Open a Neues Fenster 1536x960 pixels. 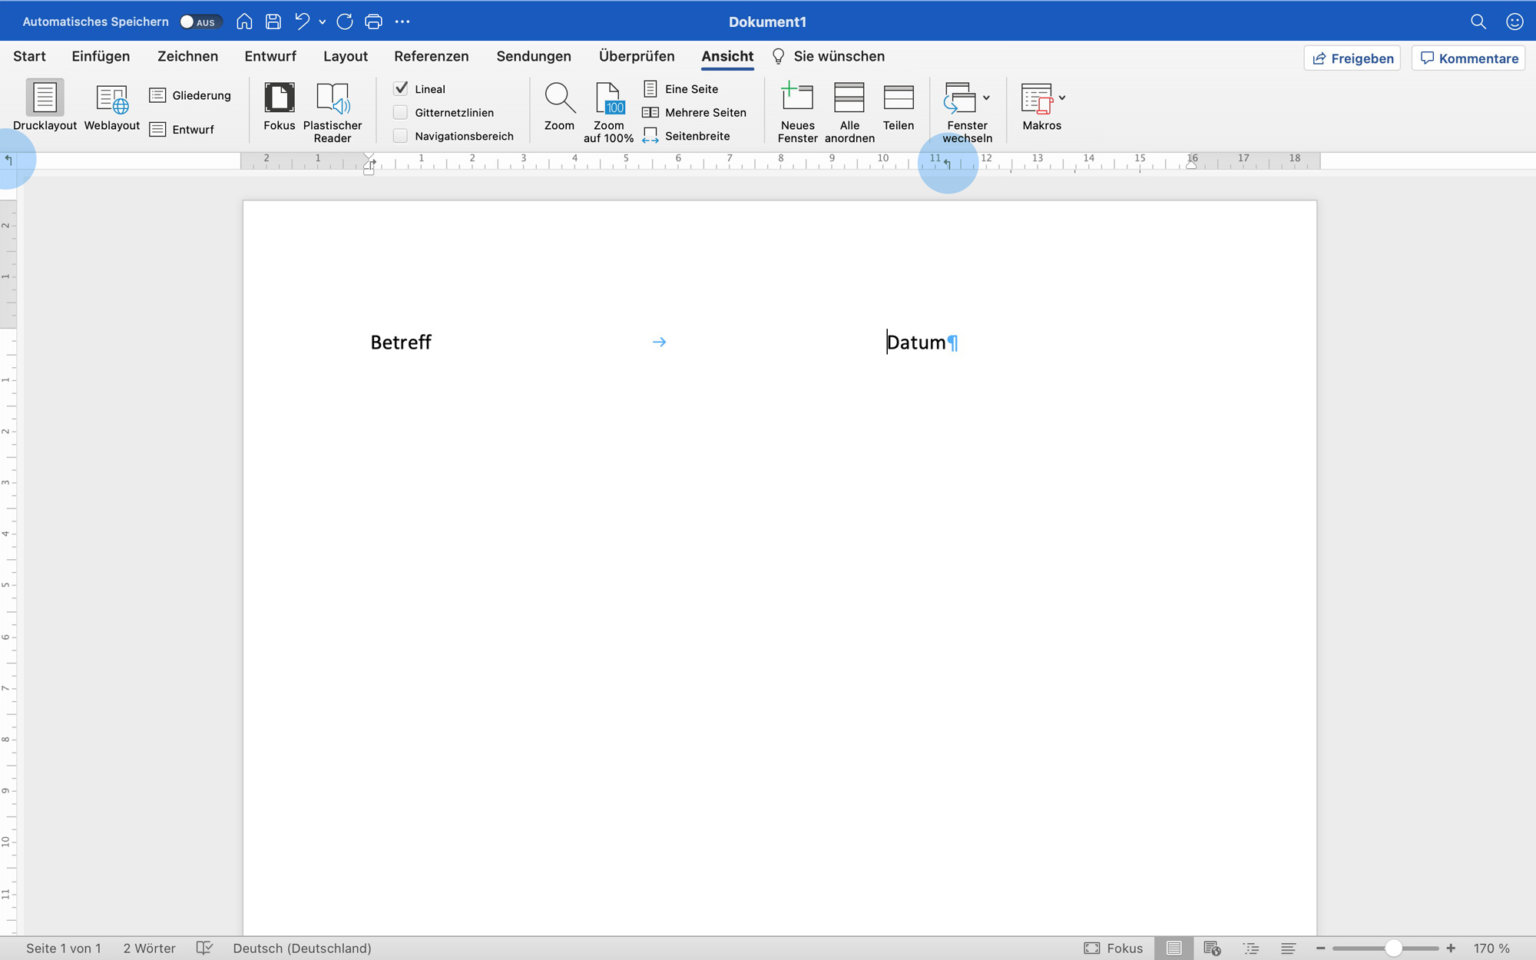point(797,98)
